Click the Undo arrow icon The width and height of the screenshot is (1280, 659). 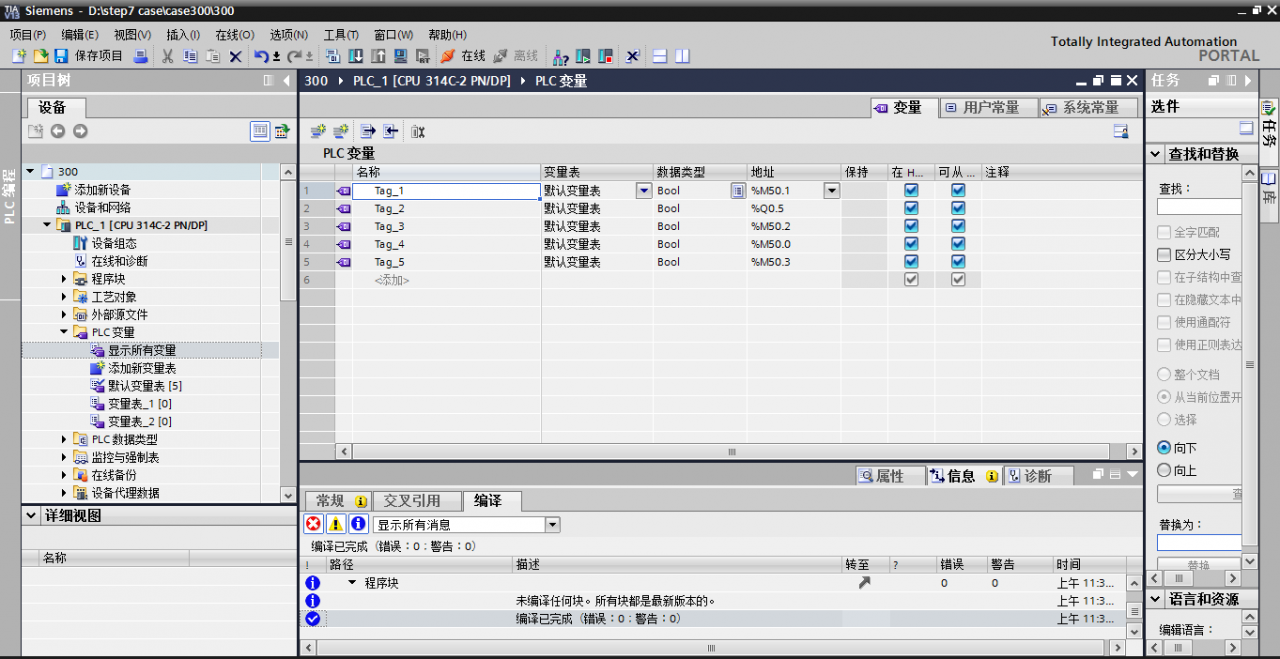click(x=260, y=56)
